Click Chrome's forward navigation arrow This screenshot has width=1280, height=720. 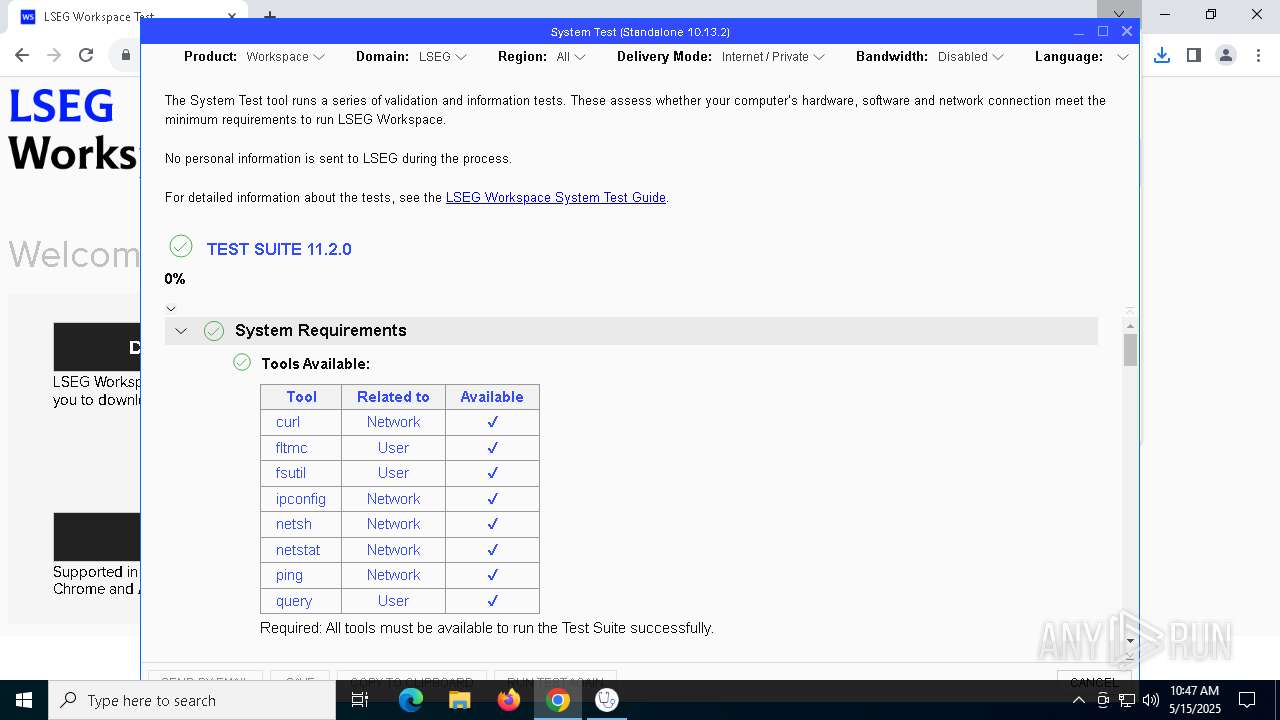(x=54, y=56)
